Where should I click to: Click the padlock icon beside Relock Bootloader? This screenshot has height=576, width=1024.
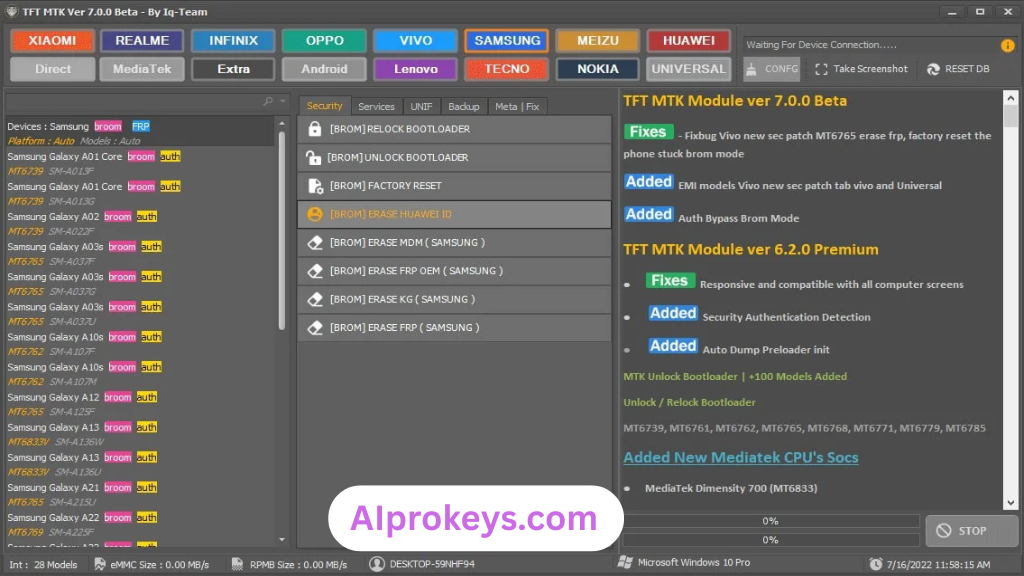coord(315,129)
